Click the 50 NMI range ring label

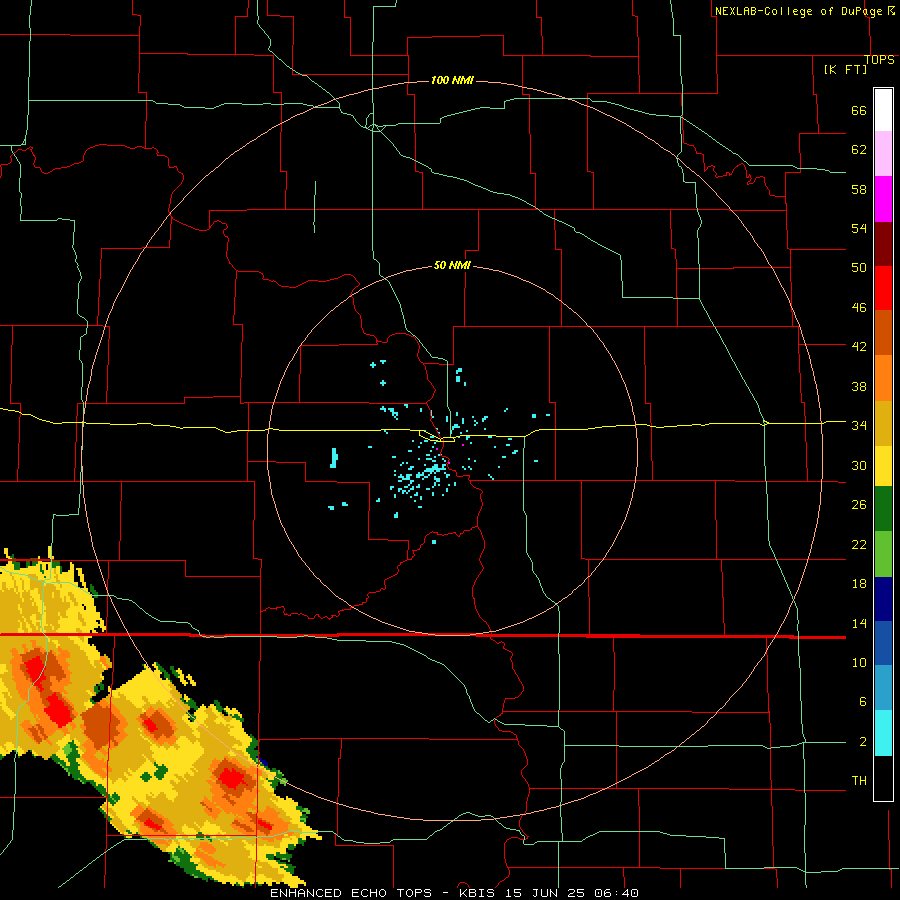pos(452,265)
